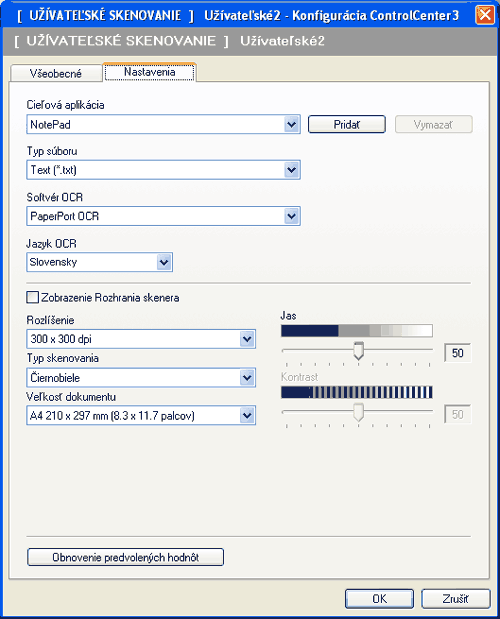Click the Pridať button
The width and height of the screenshot is (500, 619).
coord(346,124)
